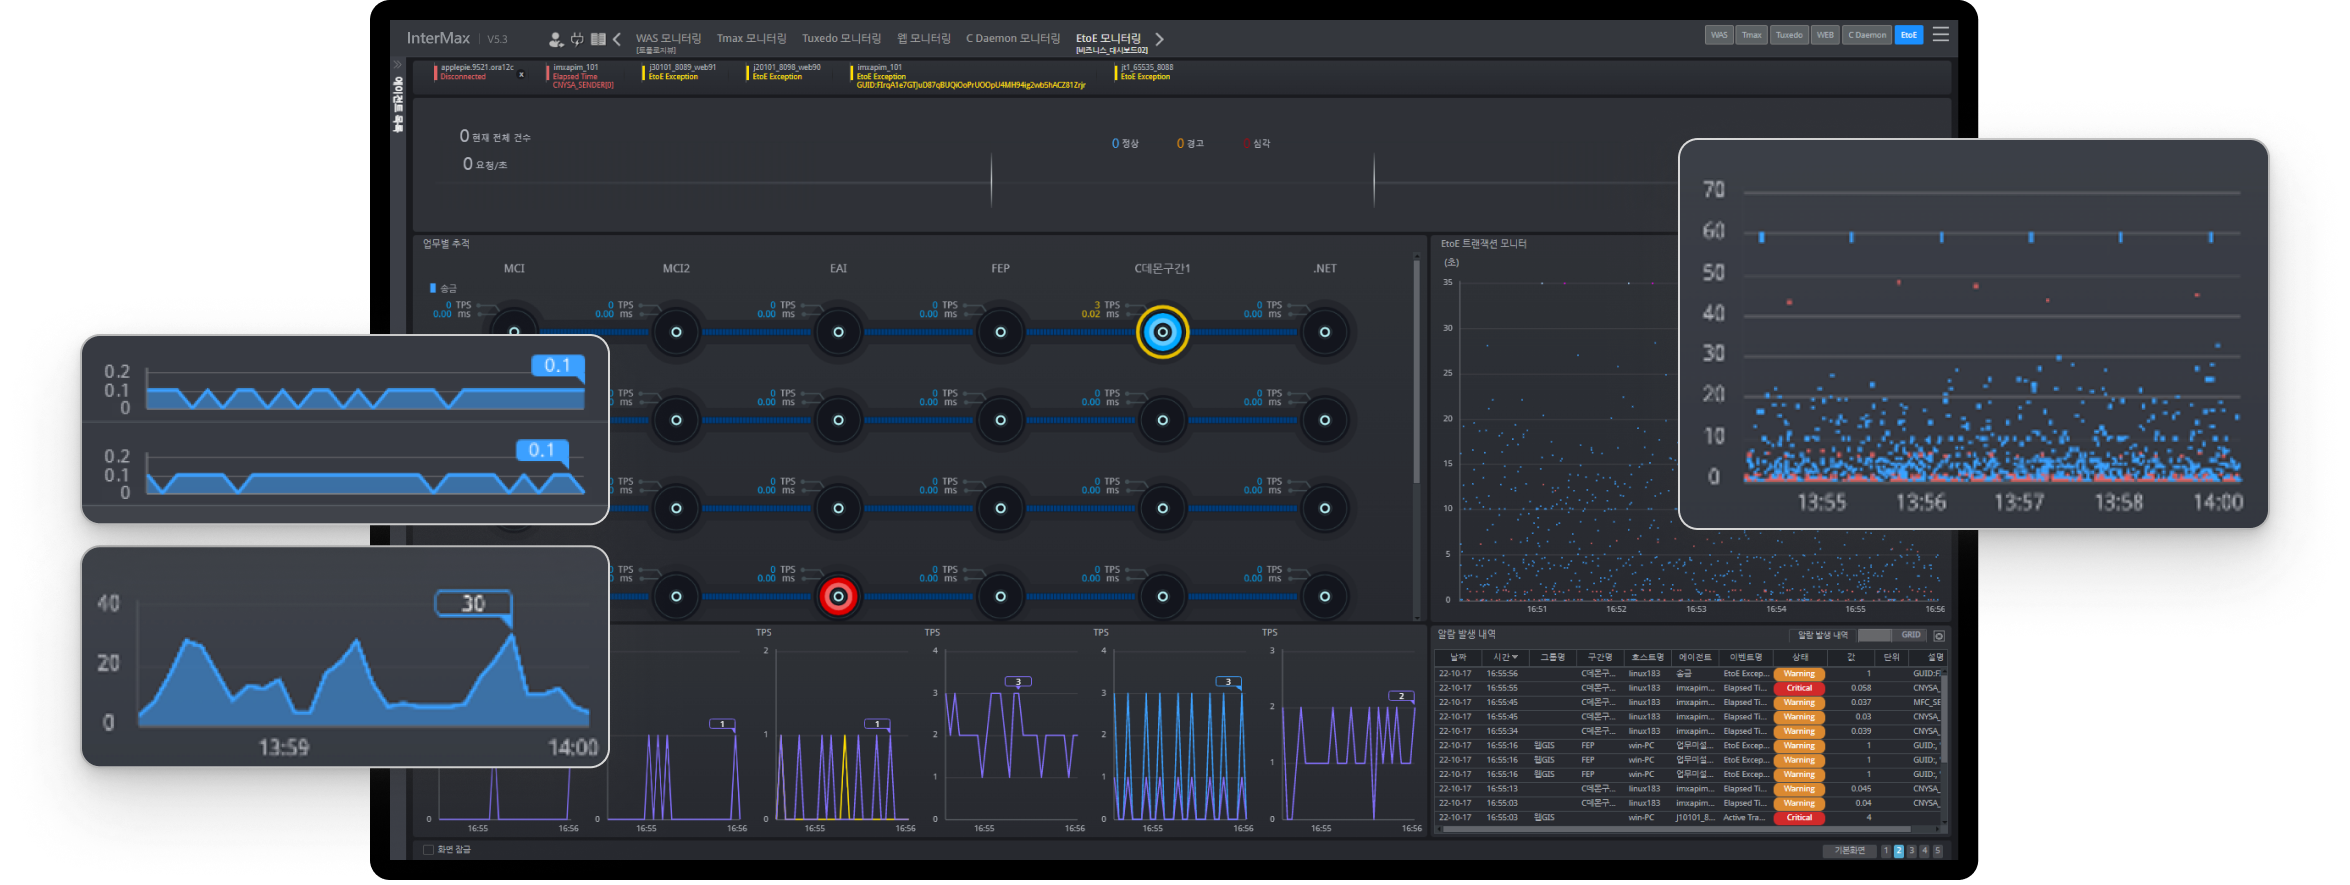2350x885 pixels.
Task: Select the yellow-ringed C데몬구간1 node
Action: coord(1162,332)
